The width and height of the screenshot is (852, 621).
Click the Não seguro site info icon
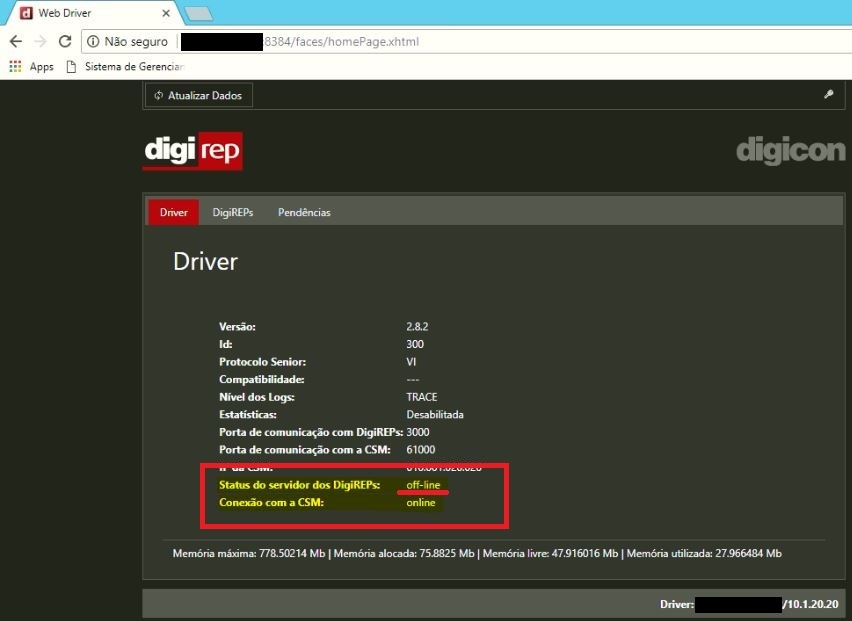tap(93, 42)
